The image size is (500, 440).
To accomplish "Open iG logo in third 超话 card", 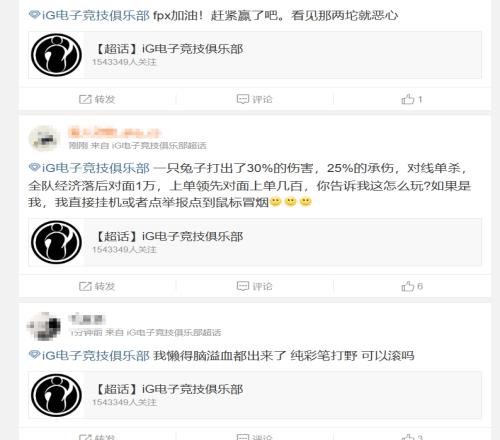I will [x=56, y=395].
